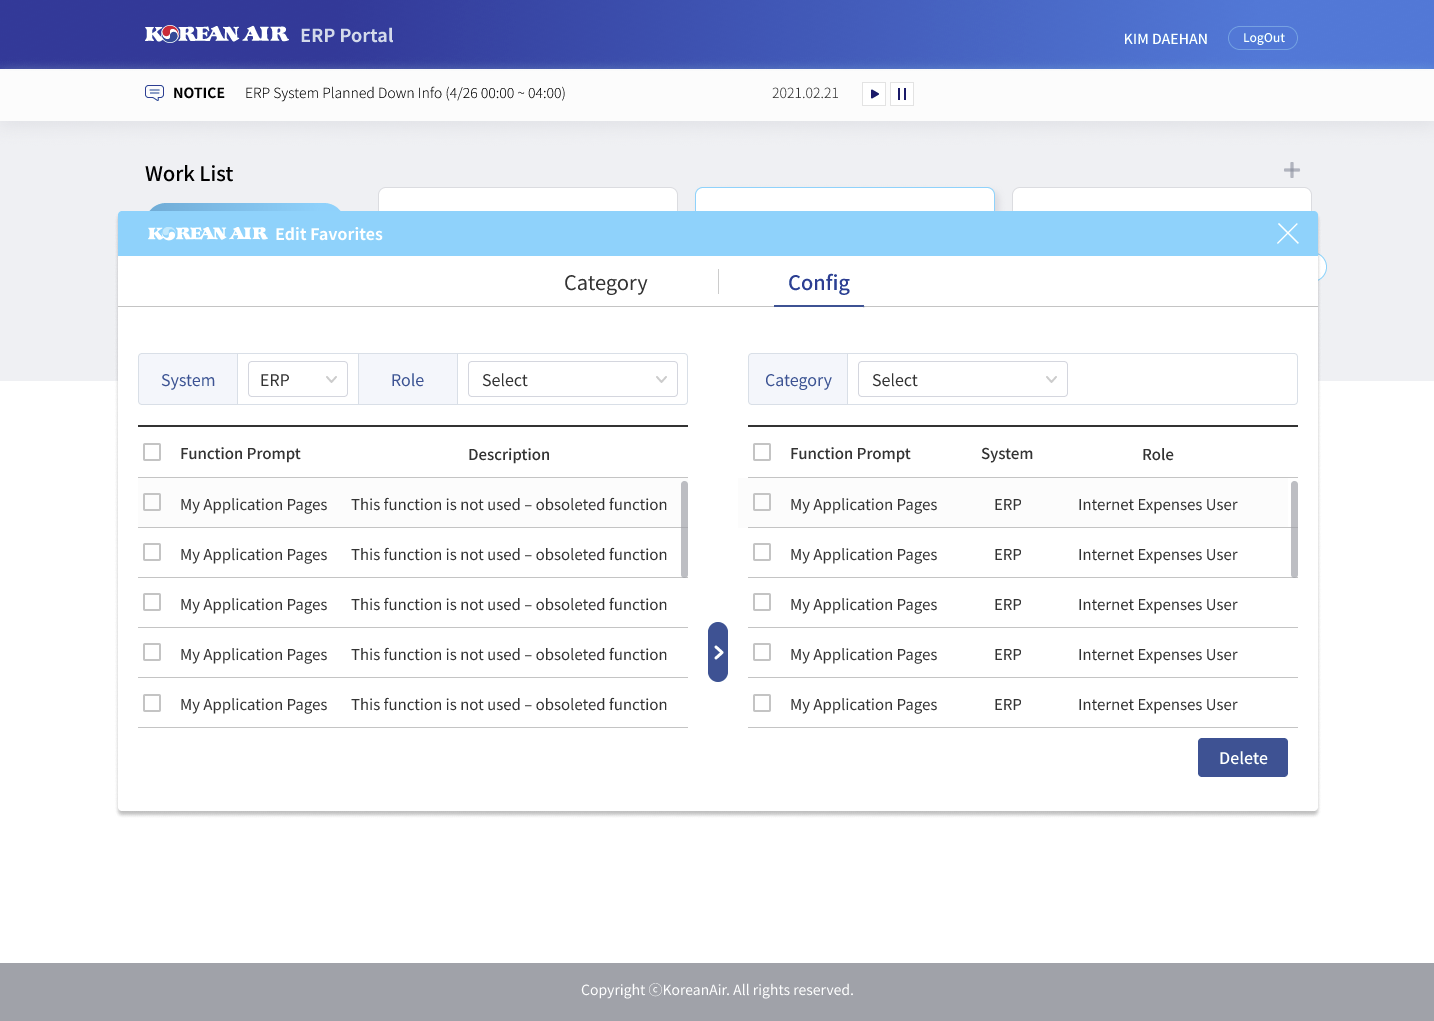Click the plus icon beside Work List

(x=1291, y=170)
